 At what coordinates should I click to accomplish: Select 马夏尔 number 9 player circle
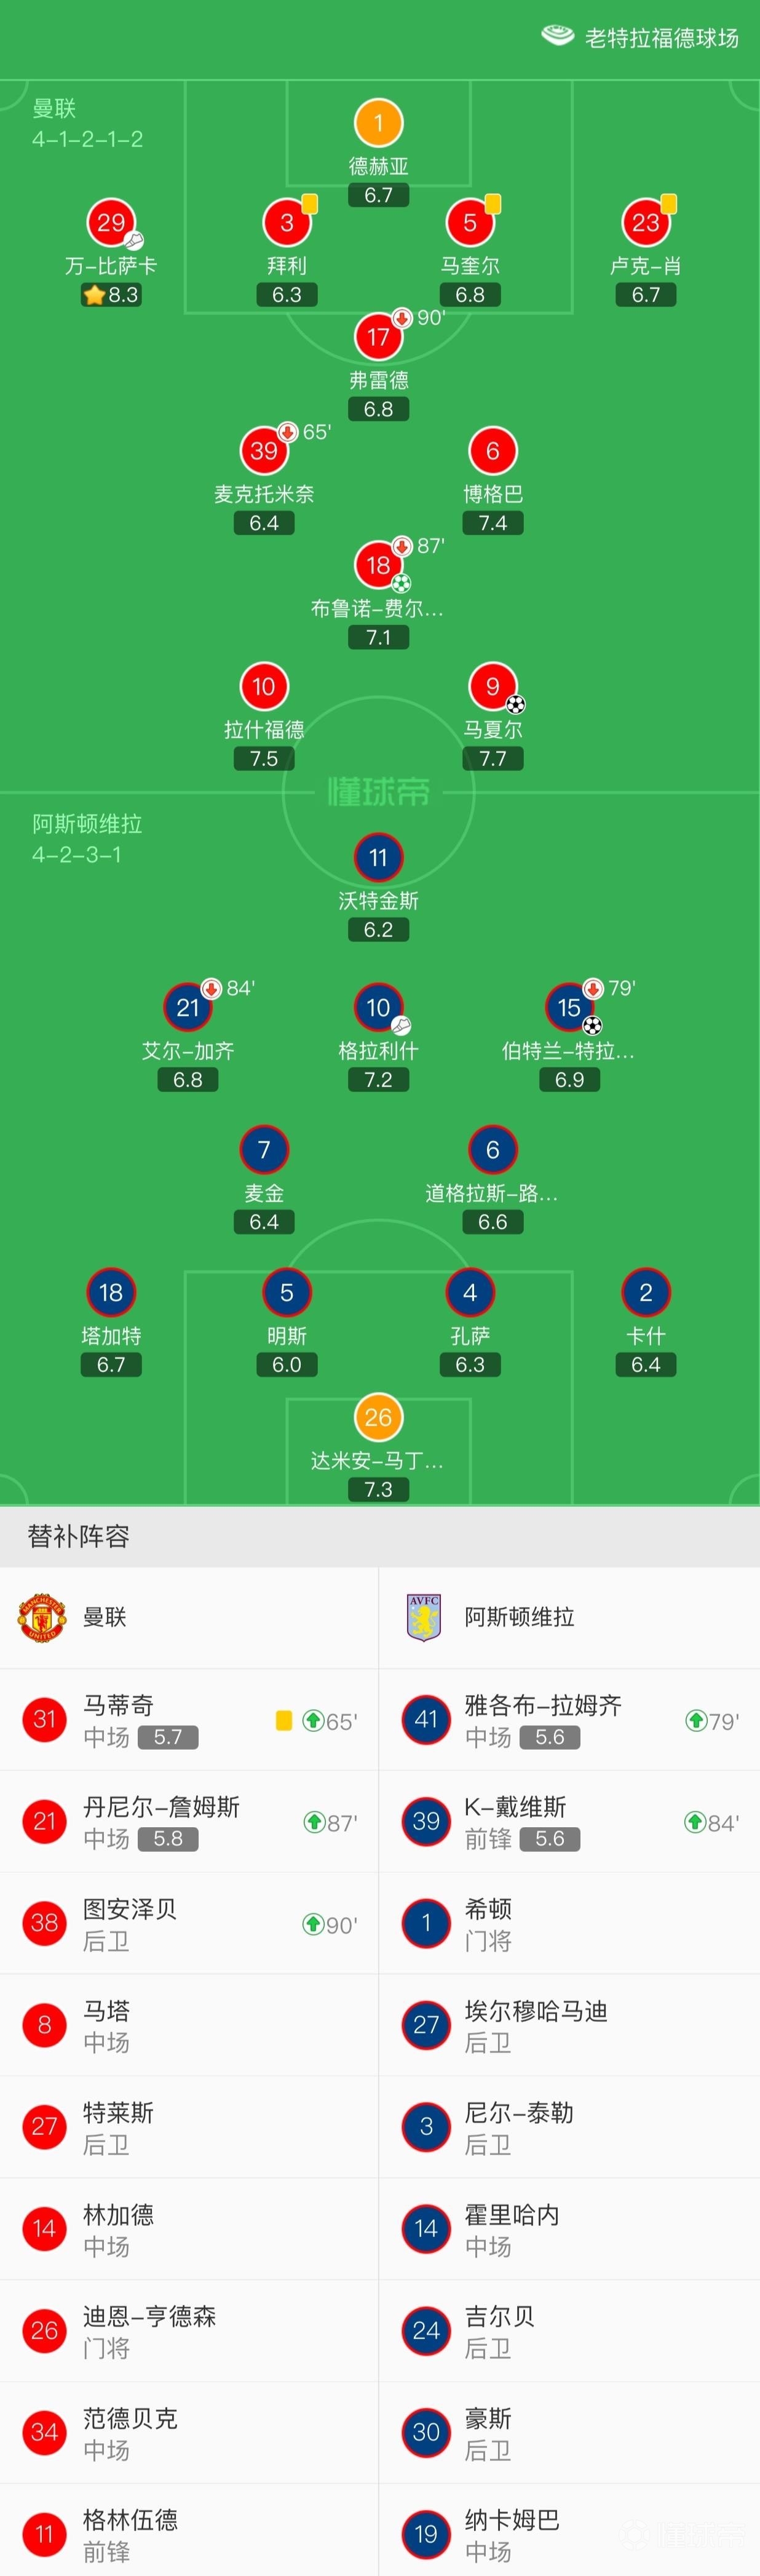point(492,686)
